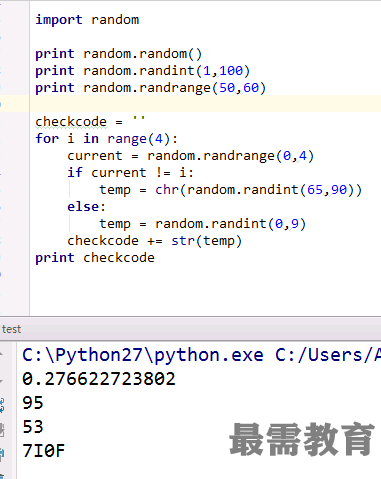Image resolution: width=381 pixels, height=479 pixels.
Task: Click the "checkcode += str(temp)" line
Action: [x=154, y=241]
